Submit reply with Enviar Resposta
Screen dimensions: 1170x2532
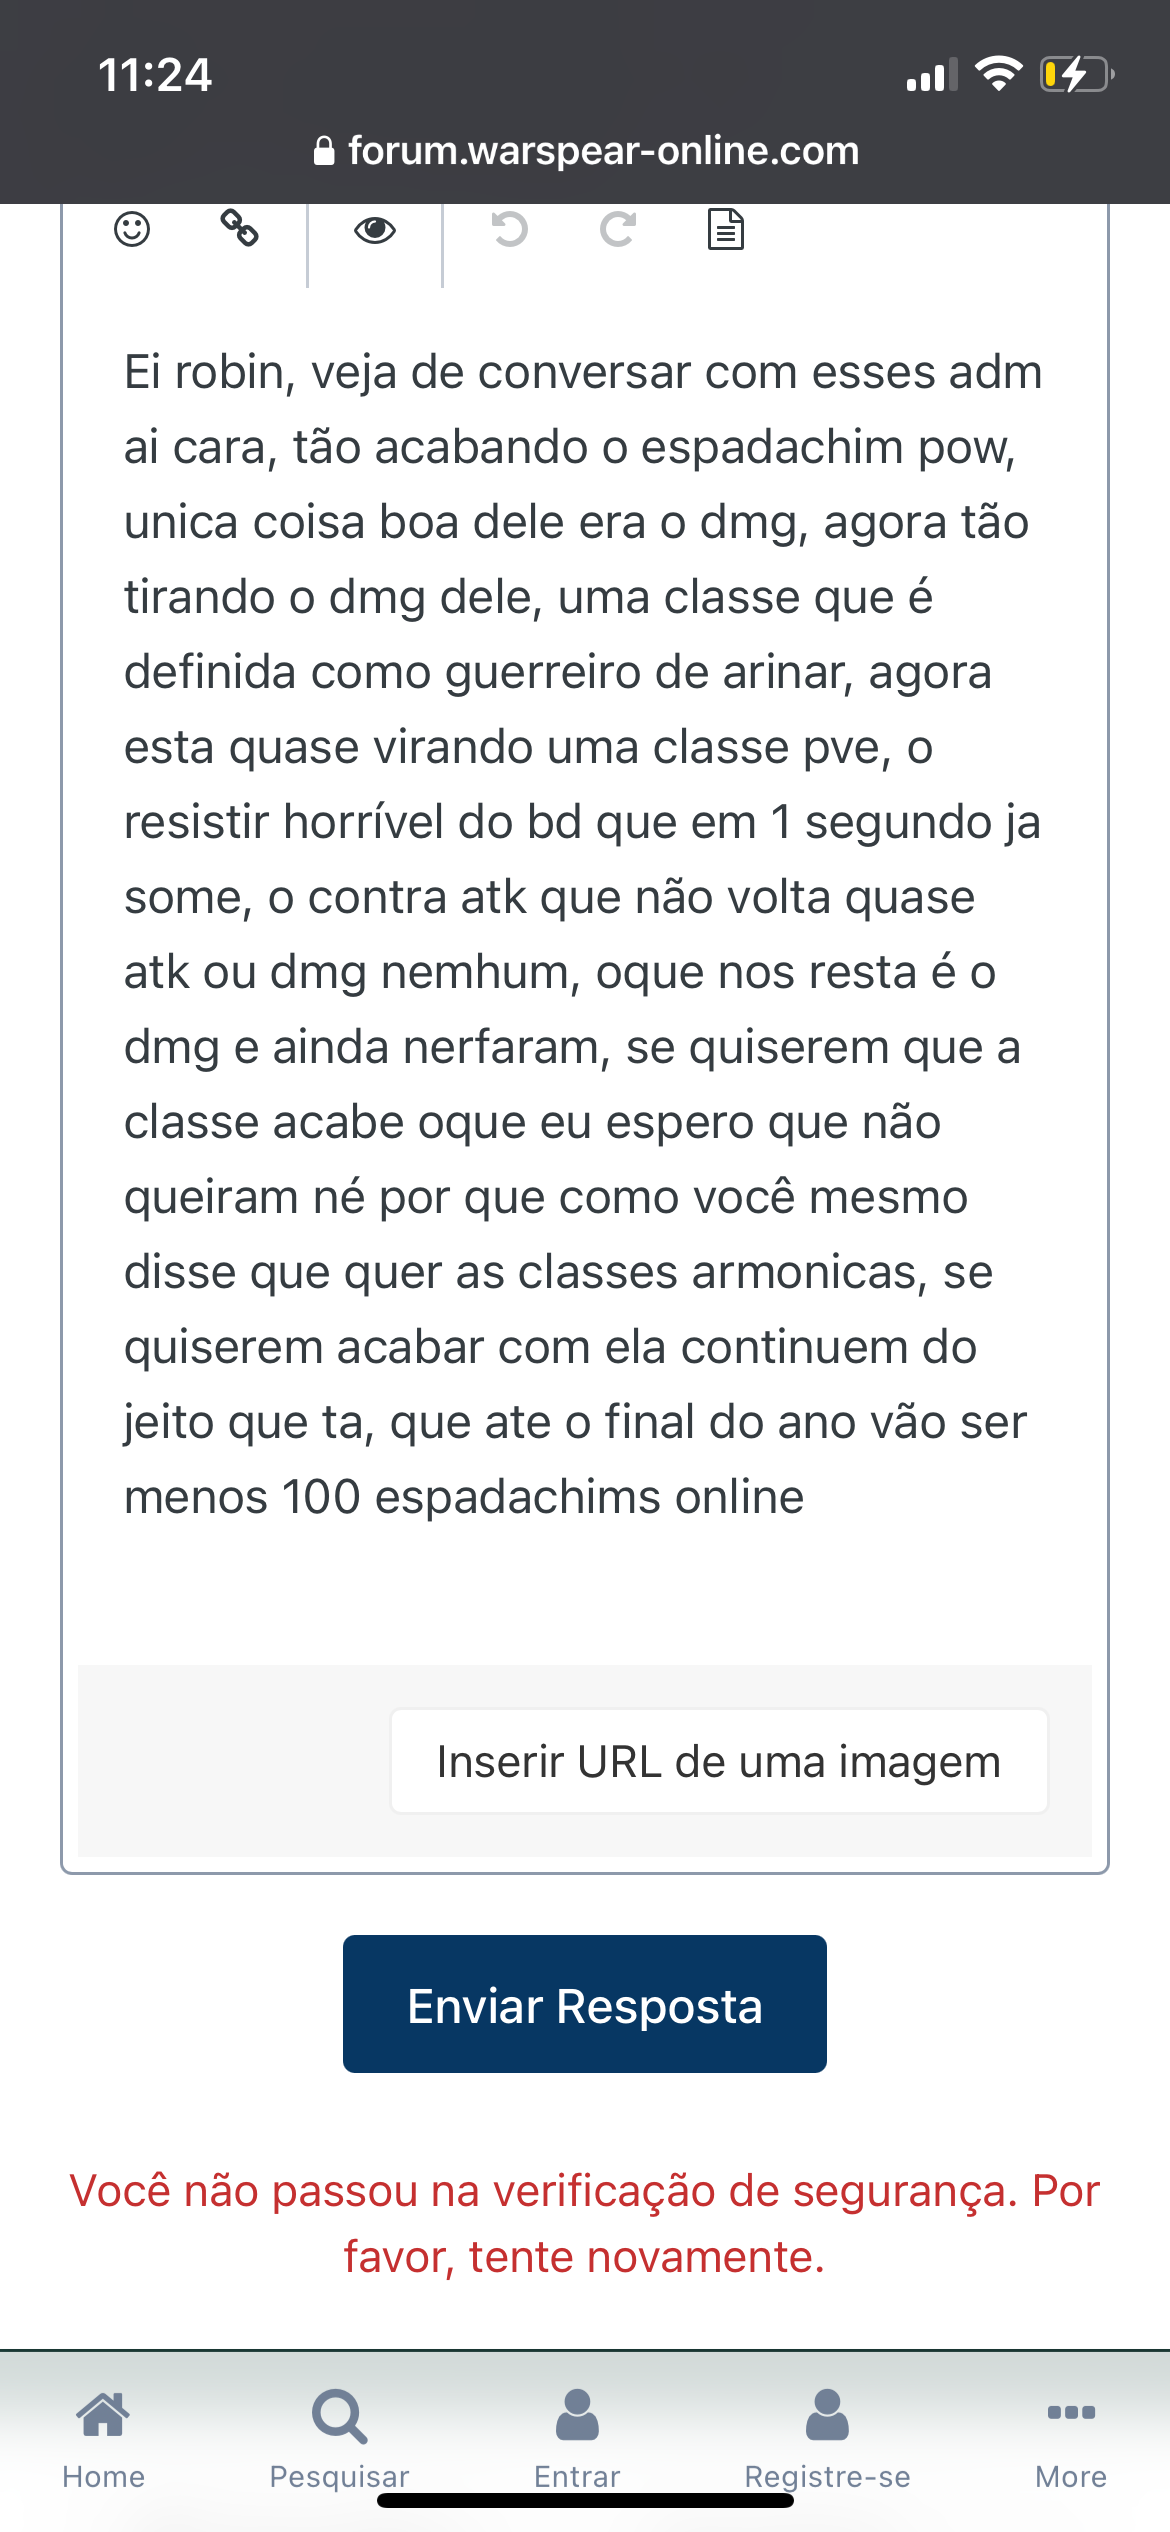click(x=585, y=2004)
